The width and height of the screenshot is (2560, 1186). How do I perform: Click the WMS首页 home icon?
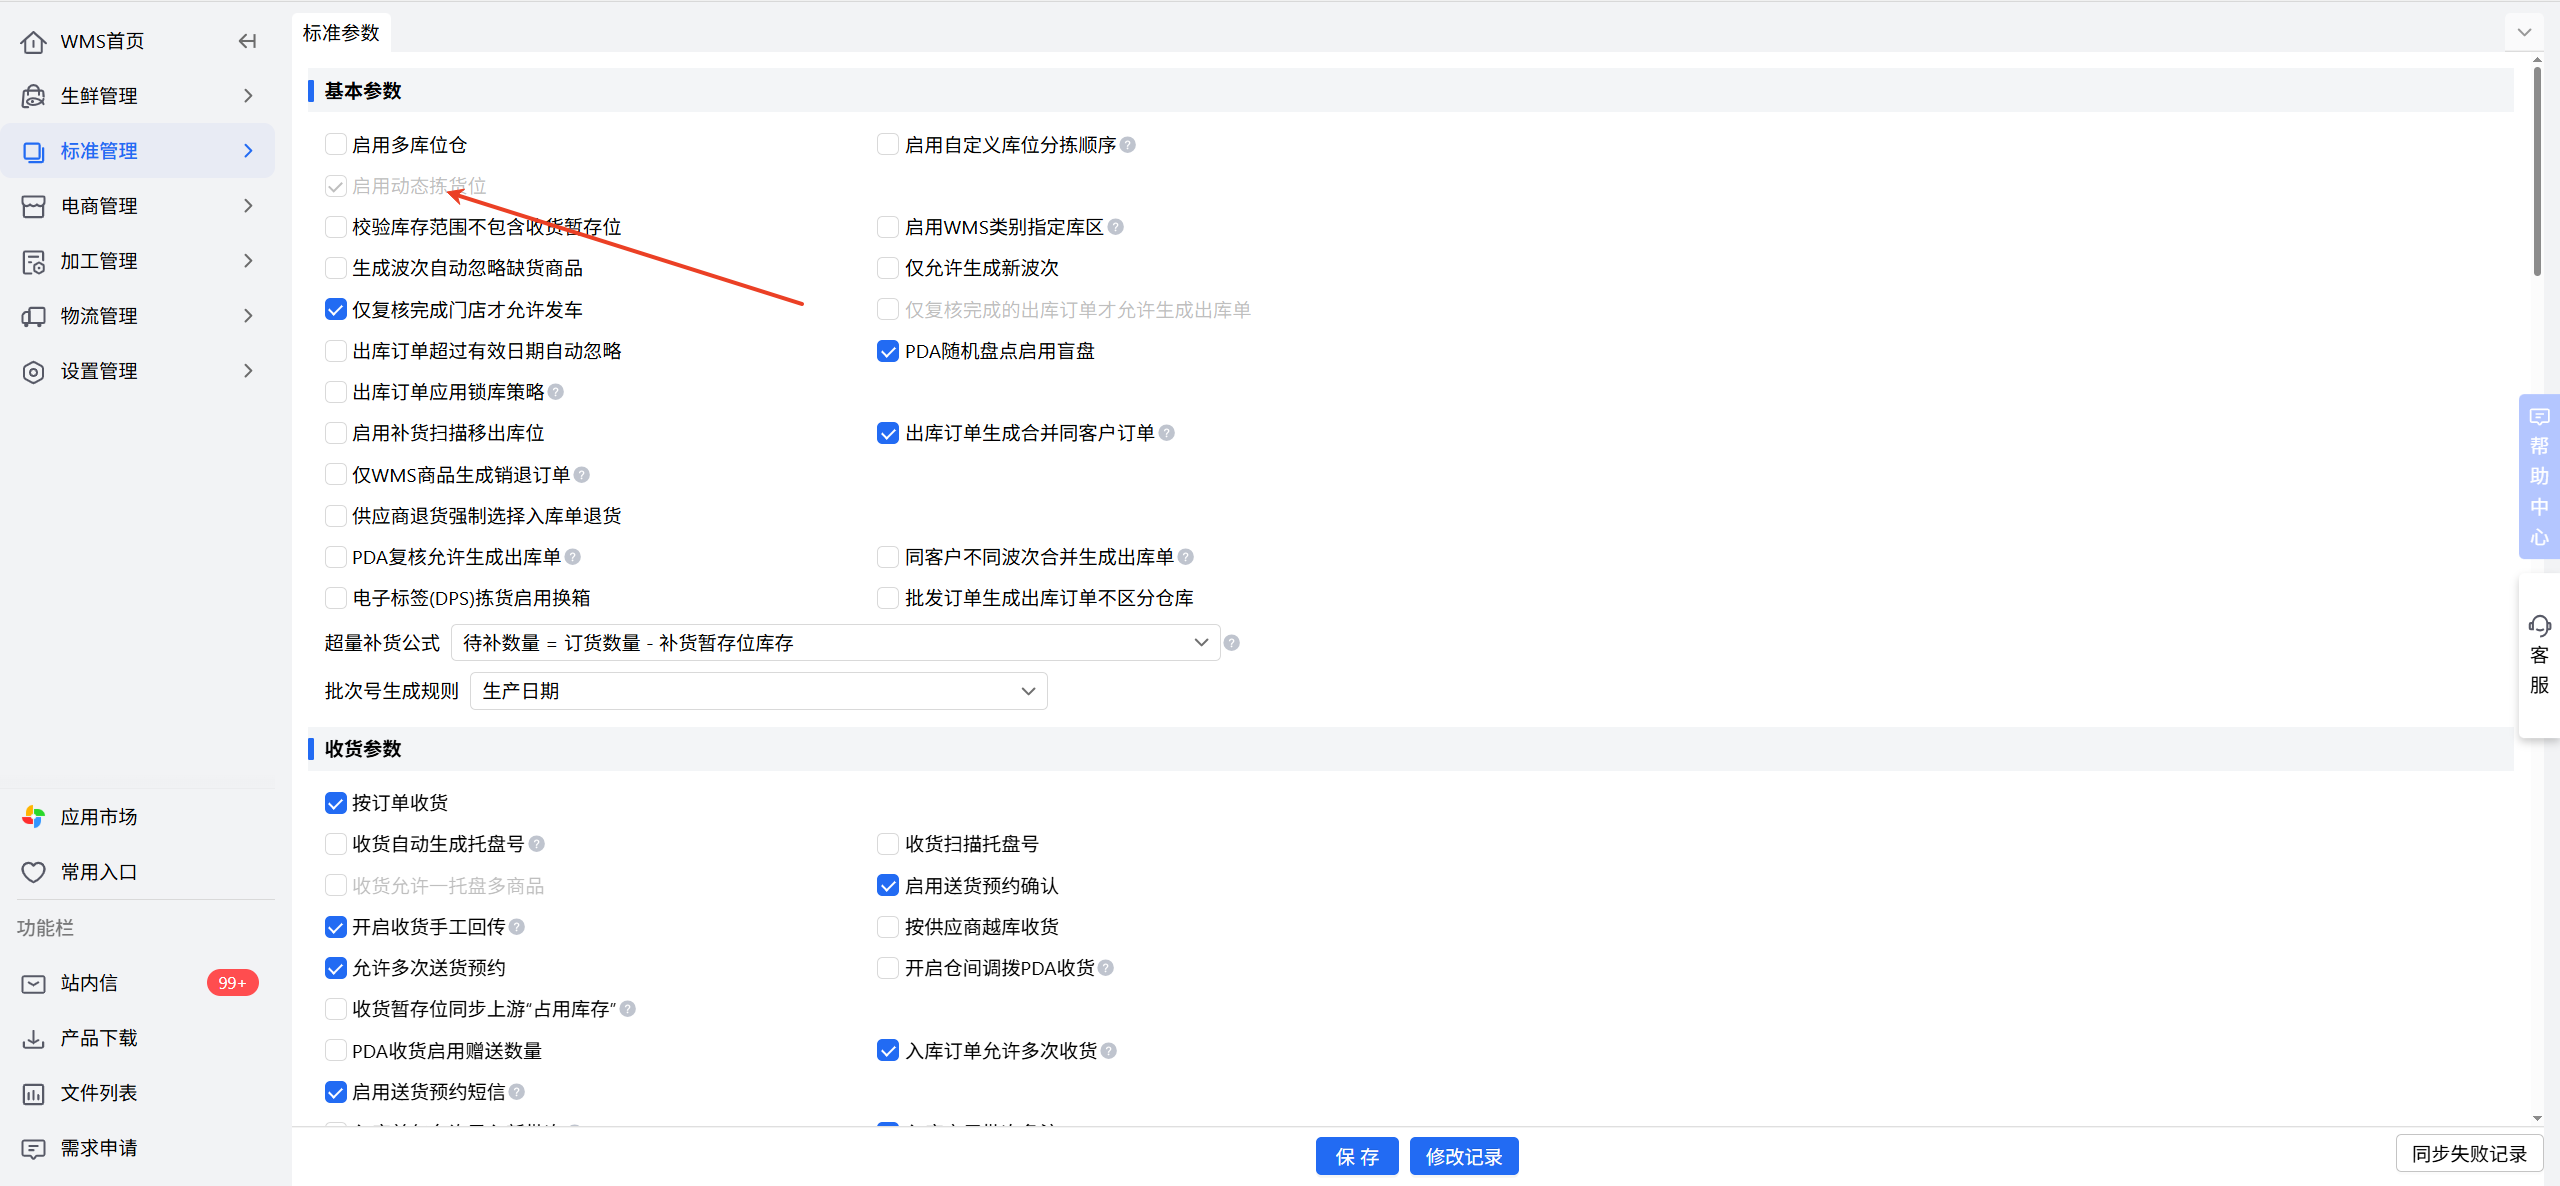pyautogui.click(x=33, y=41)
